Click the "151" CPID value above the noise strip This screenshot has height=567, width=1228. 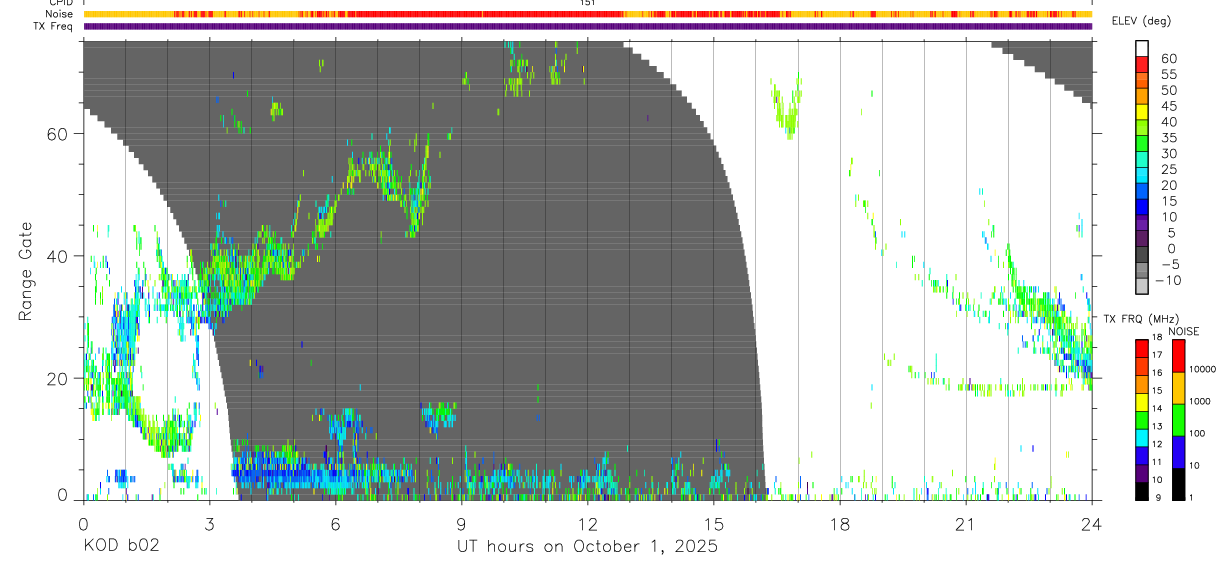[587, 3]
